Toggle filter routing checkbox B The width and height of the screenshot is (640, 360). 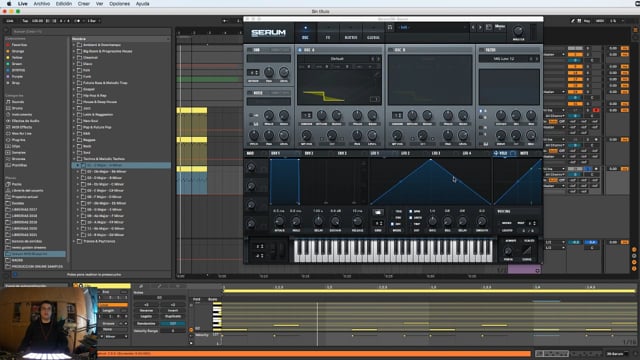(x=481, y=117)
